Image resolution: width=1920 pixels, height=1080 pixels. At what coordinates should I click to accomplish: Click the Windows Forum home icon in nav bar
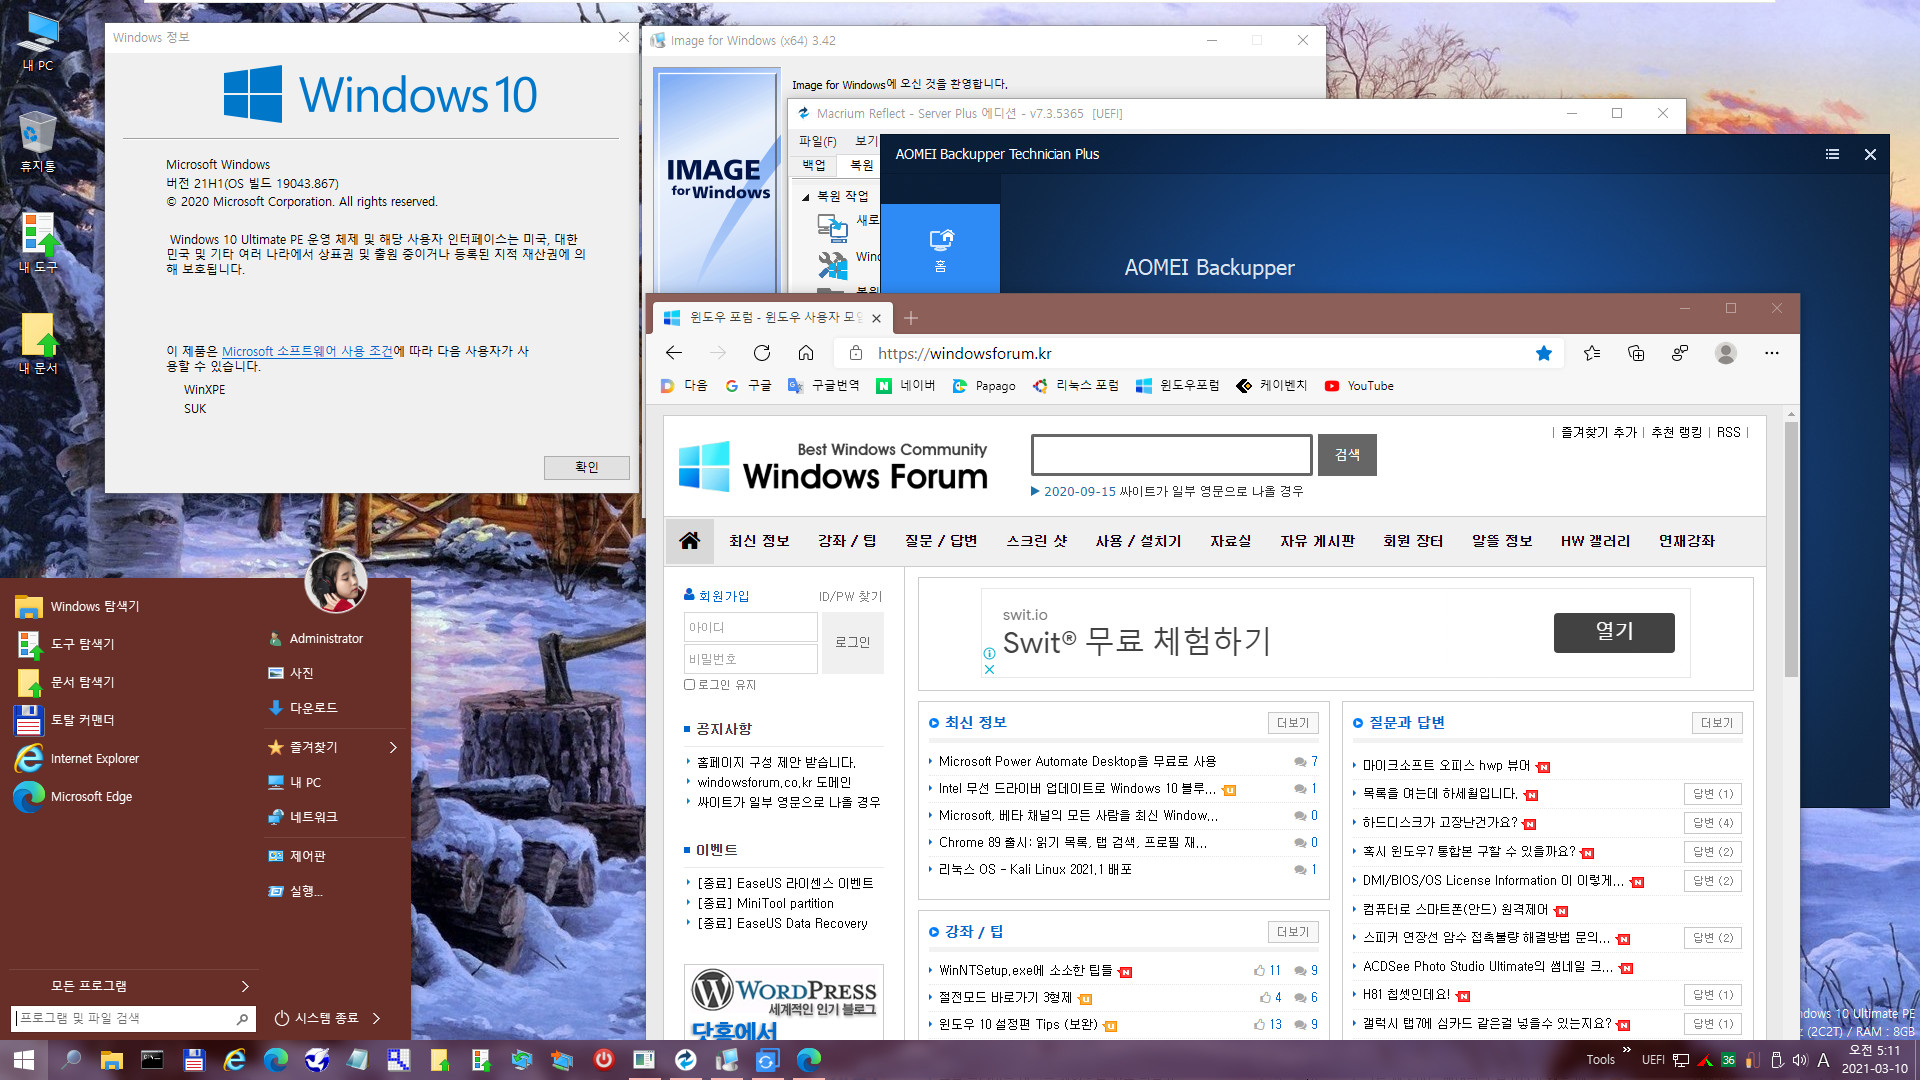(x=689, y=541)
